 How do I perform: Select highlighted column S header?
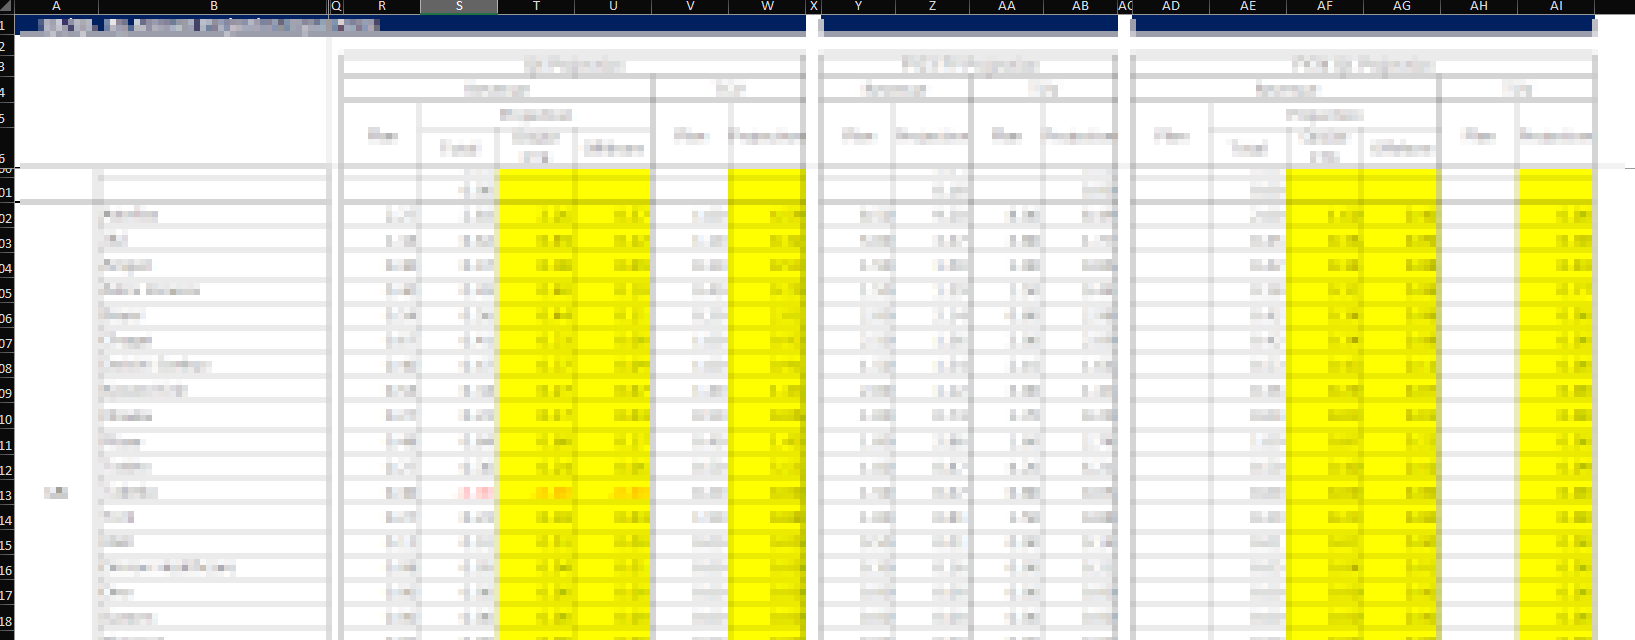click(459, 6)
